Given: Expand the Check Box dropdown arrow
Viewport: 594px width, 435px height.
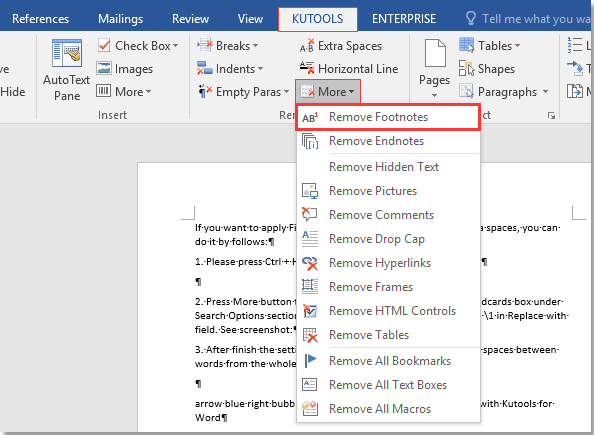Looking at the screenshot, I should click(x=175, y=46).
